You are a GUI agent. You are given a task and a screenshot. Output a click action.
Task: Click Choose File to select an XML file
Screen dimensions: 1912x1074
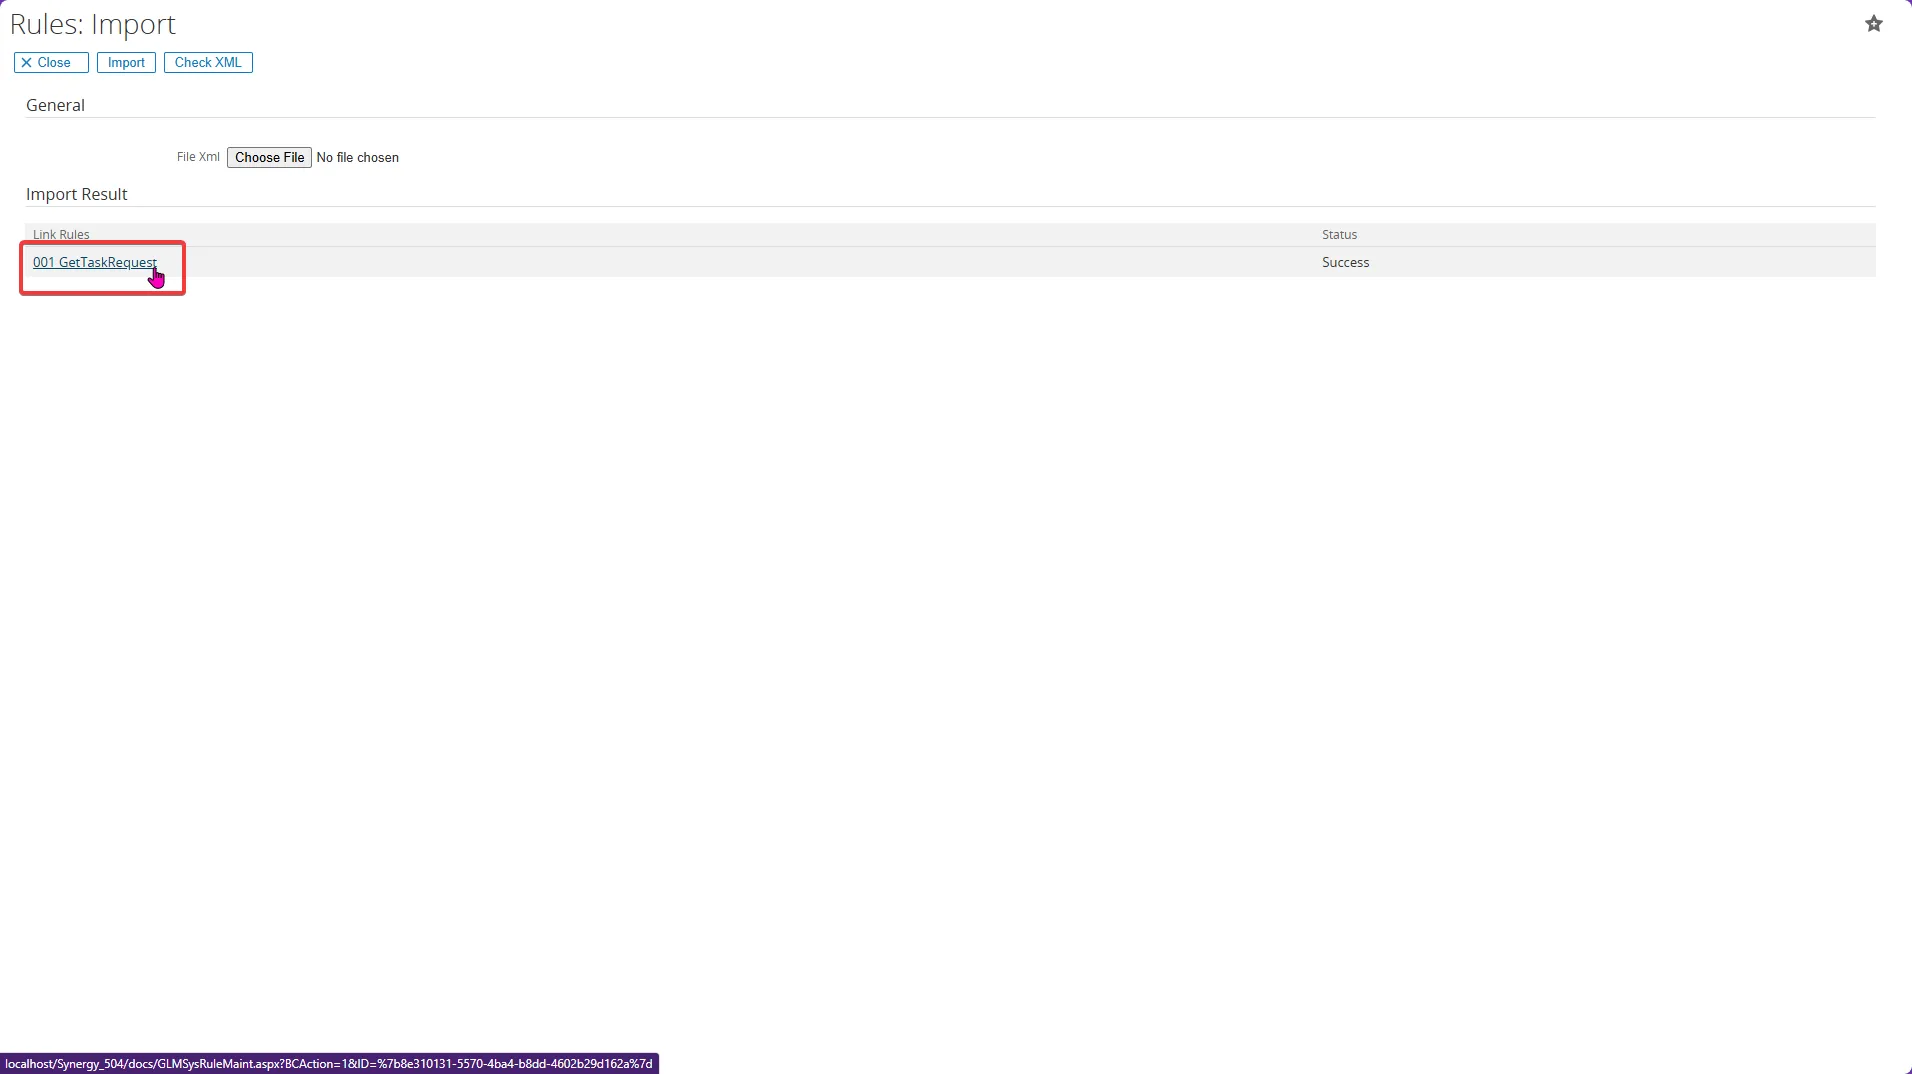pyautogui.click(x=268, y=157)
